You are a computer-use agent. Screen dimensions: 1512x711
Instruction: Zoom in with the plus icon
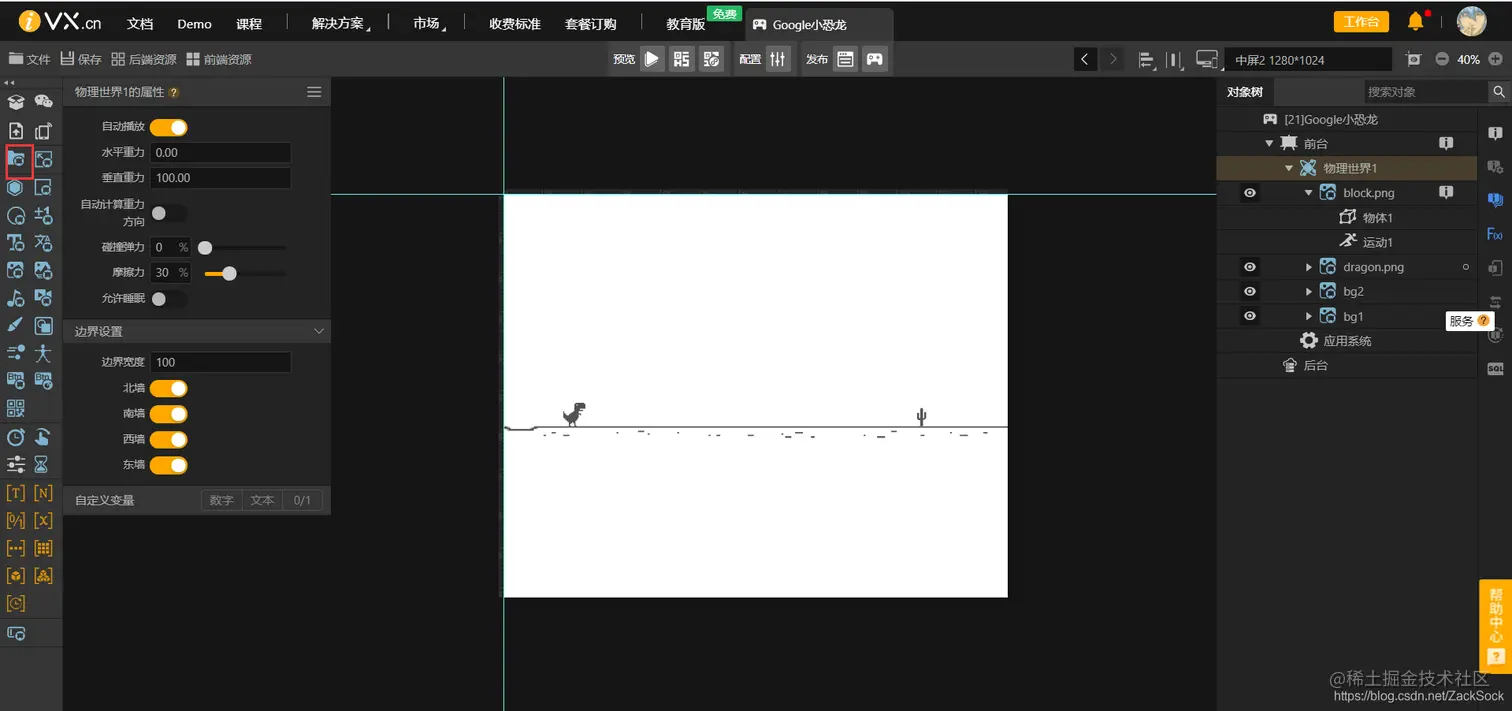tap(1496, 59)
